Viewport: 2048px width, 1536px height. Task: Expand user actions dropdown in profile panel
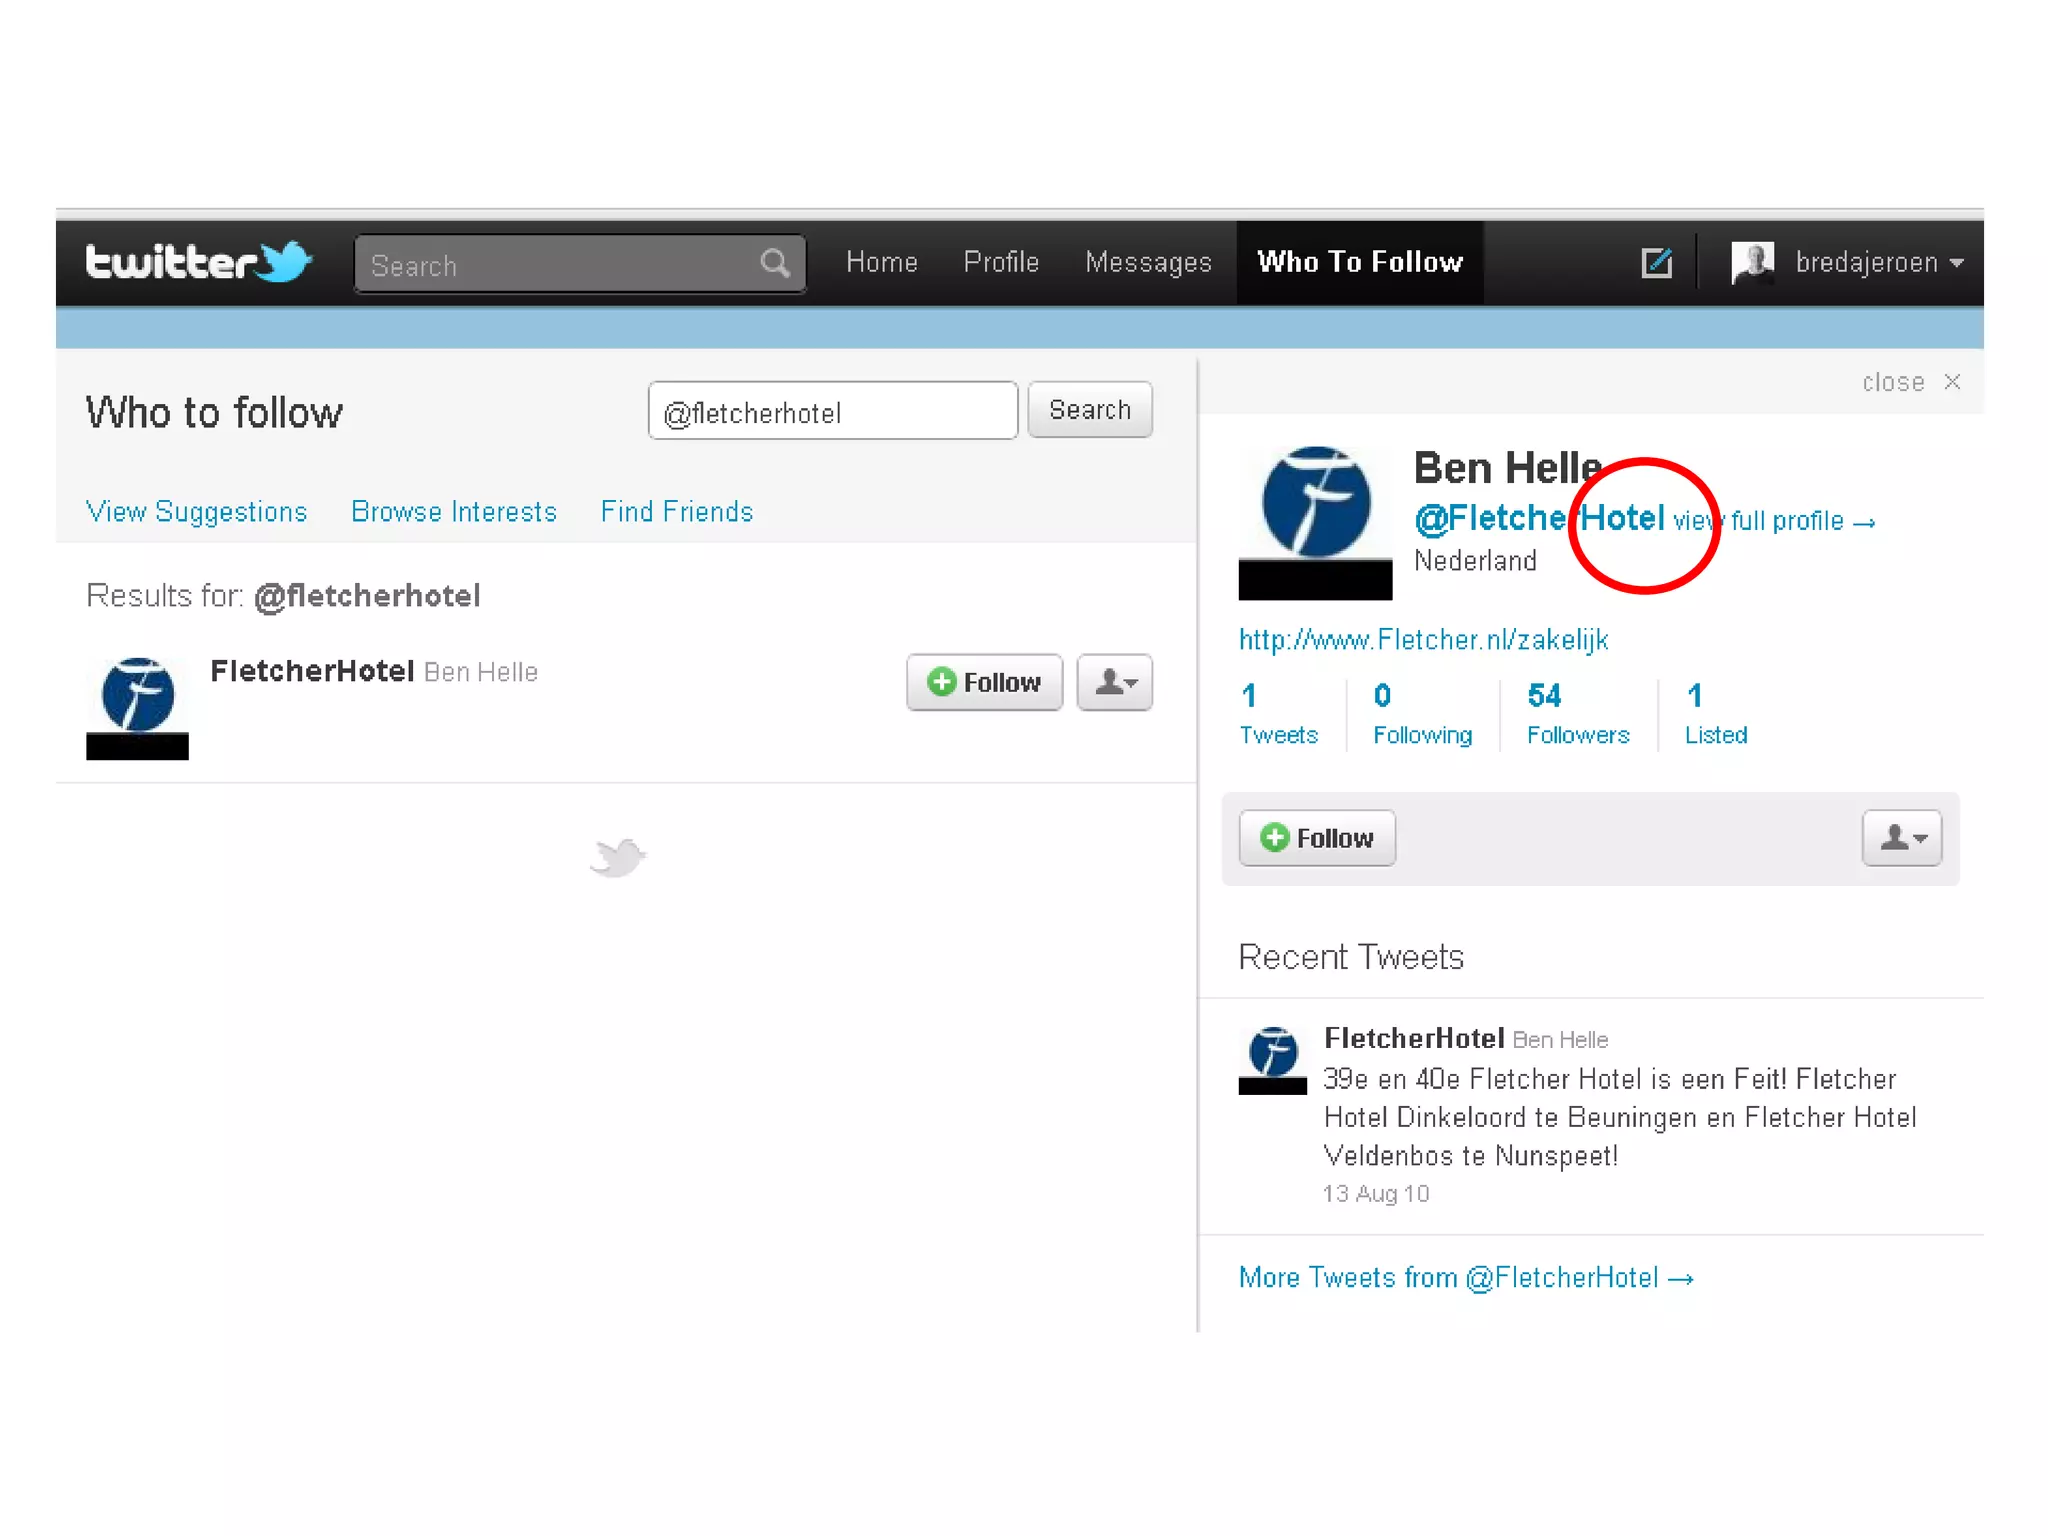coord(1901,838)
